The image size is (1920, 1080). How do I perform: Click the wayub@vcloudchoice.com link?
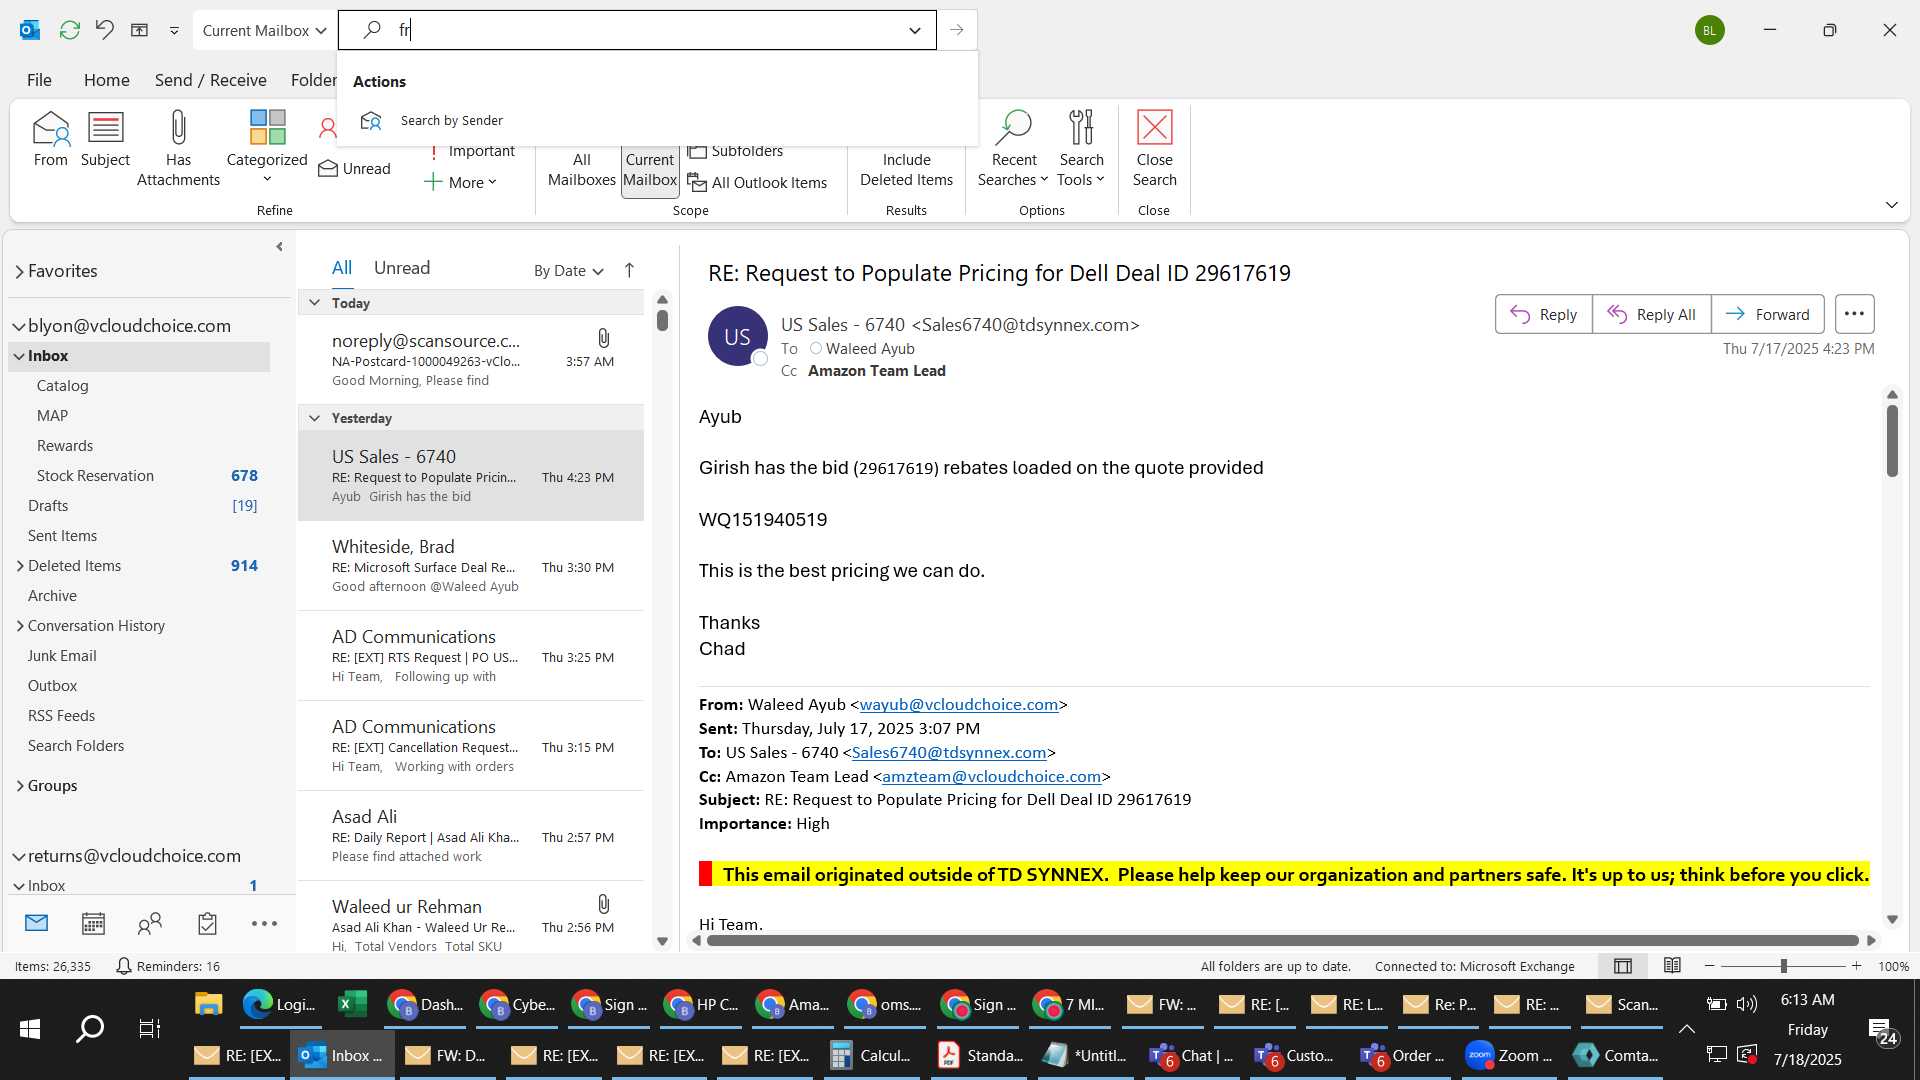(x=958, y=705)
